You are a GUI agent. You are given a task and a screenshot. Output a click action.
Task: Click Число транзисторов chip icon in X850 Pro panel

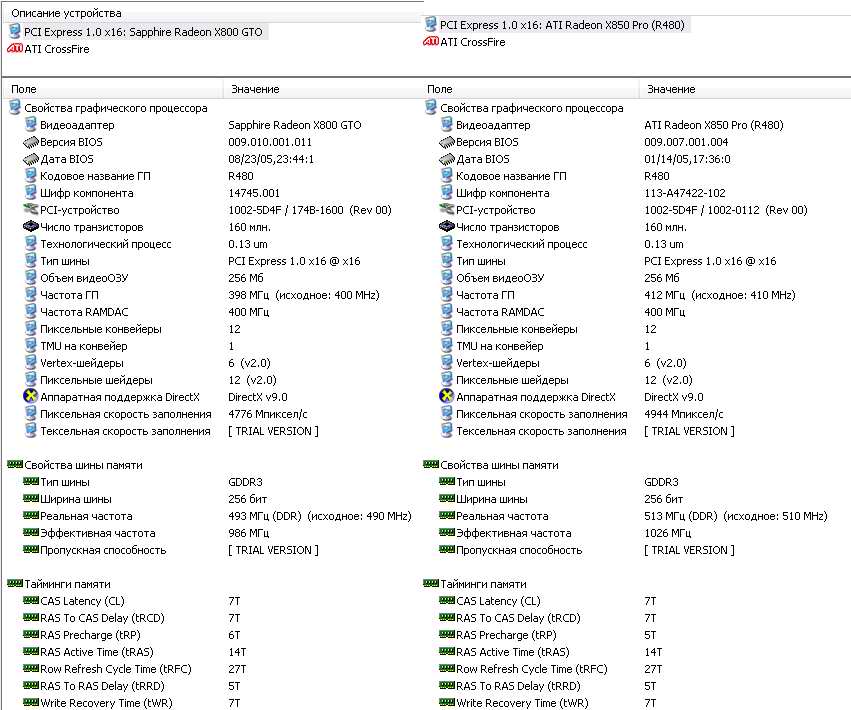(447, 226)
